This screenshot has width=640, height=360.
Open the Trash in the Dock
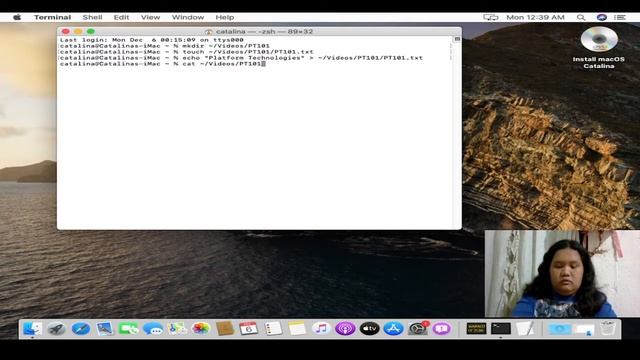[x=607, y=329]
